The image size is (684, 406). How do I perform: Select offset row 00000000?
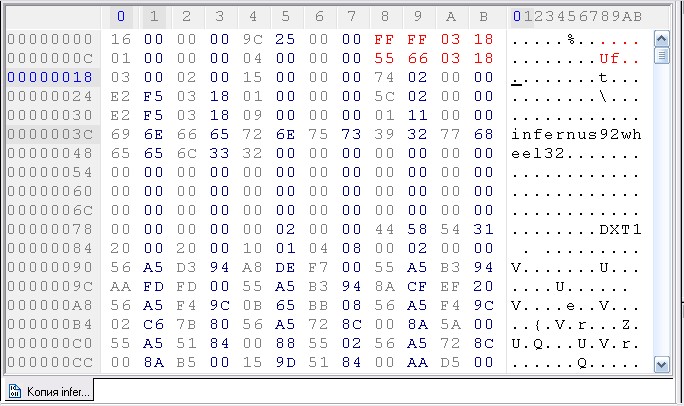[50, 39]
